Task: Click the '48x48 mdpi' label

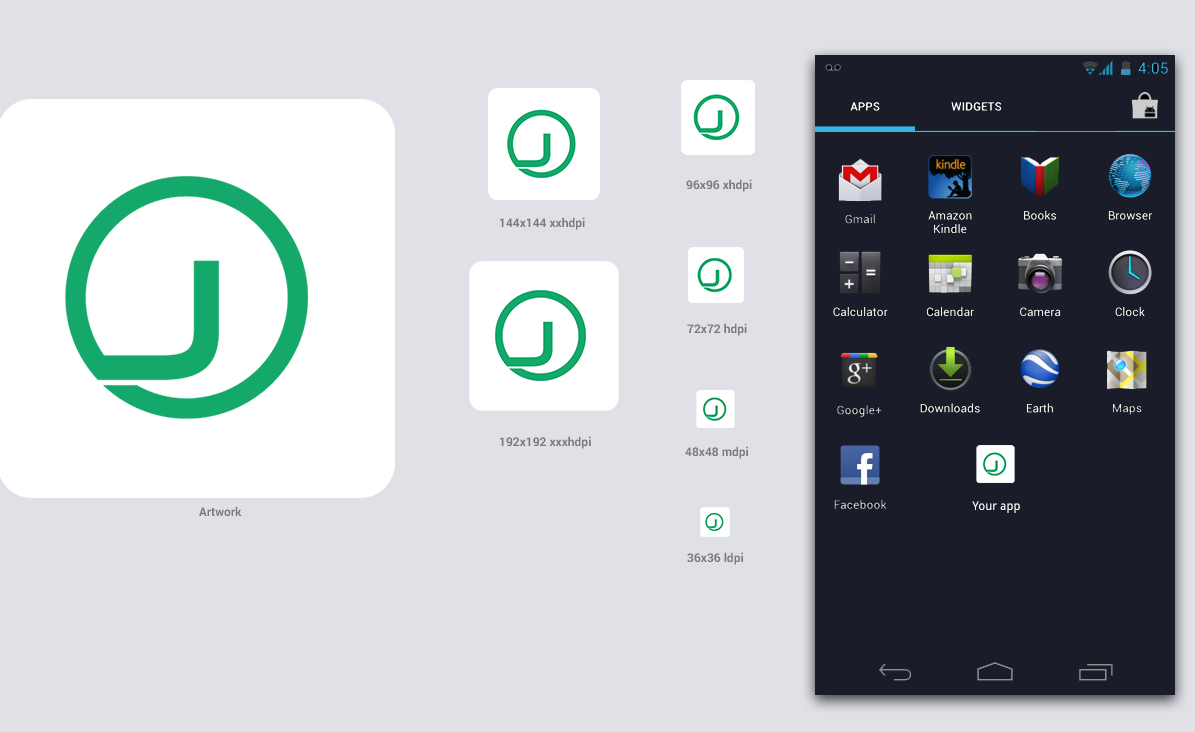Action: tap(716, 451)
